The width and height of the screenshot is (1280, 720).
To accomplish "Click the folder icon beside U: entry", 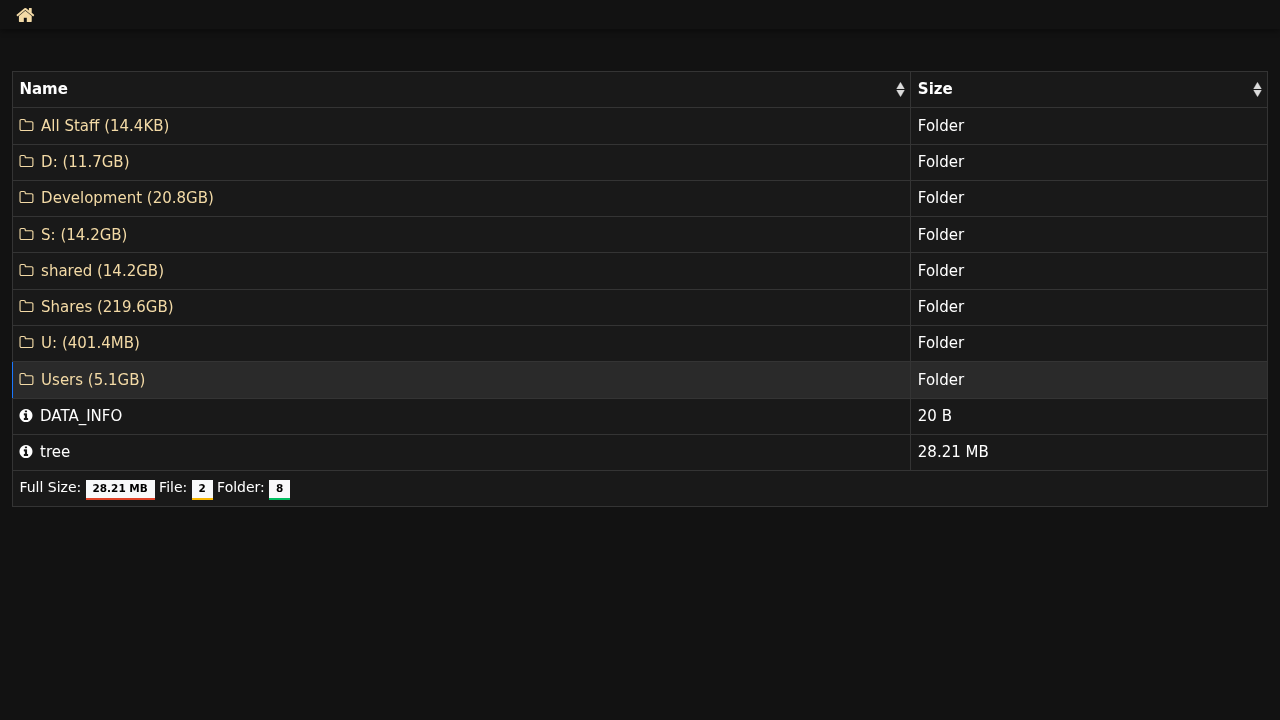I will [27, 343].
